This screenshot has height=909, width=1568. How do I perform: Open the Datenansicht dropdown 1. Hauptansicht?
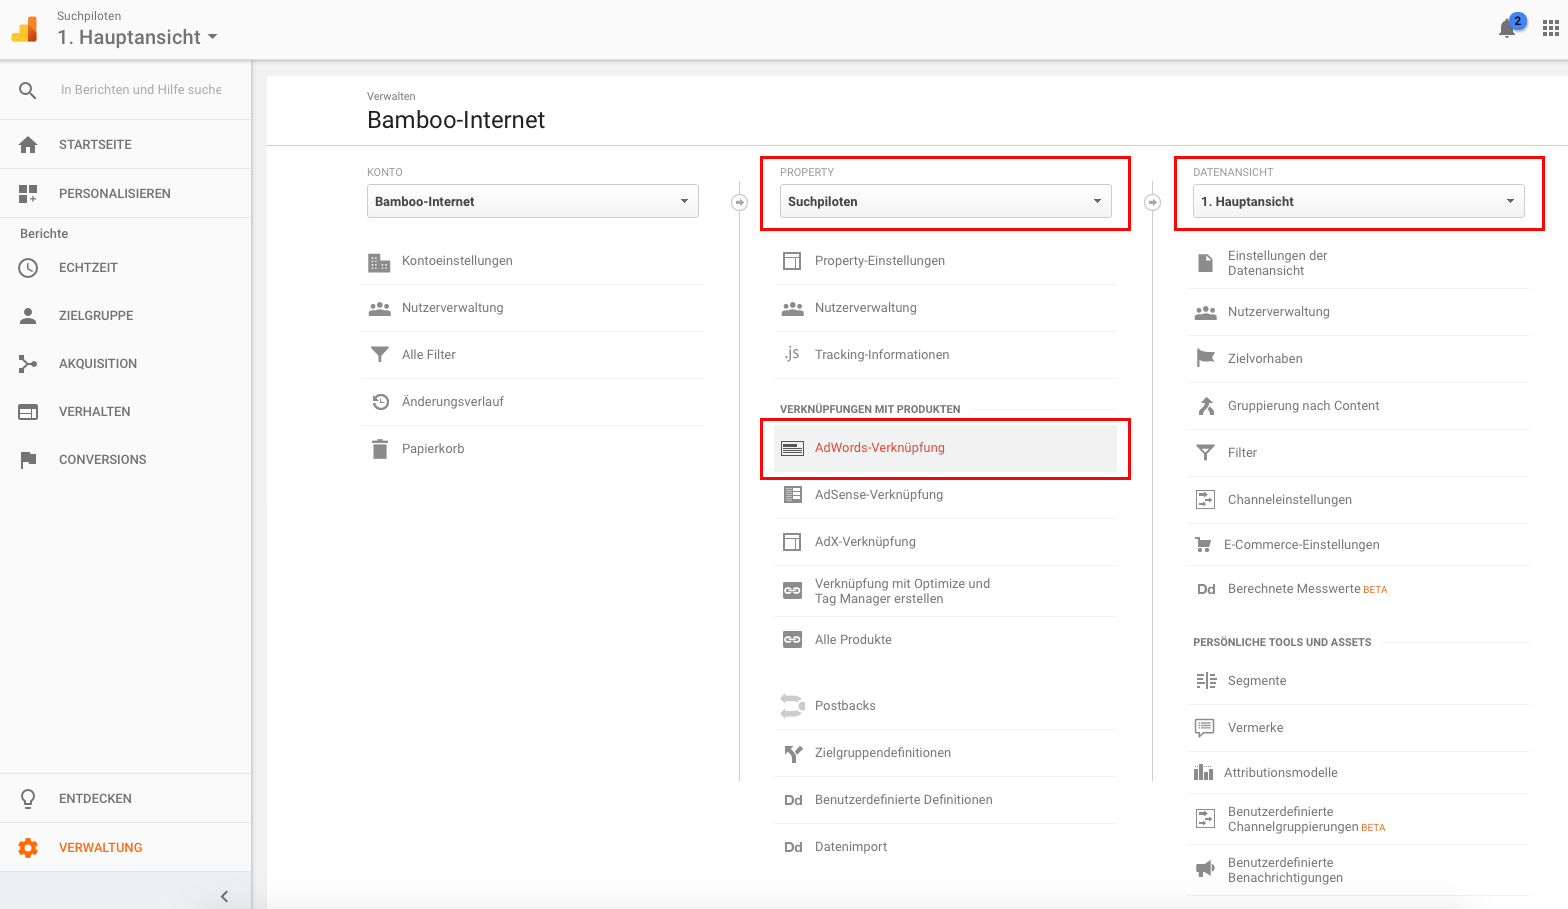click(x=1359, y=201)
